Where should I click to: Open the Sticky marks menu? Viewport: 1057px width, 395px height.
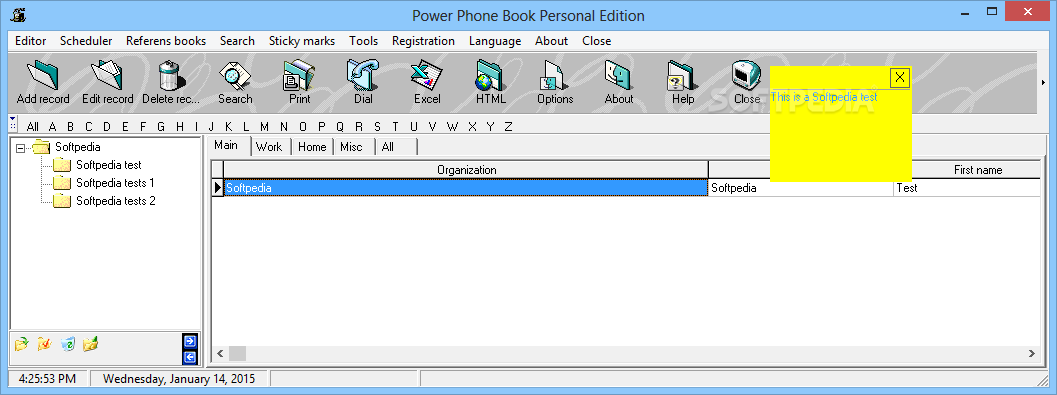click(302, 41)
